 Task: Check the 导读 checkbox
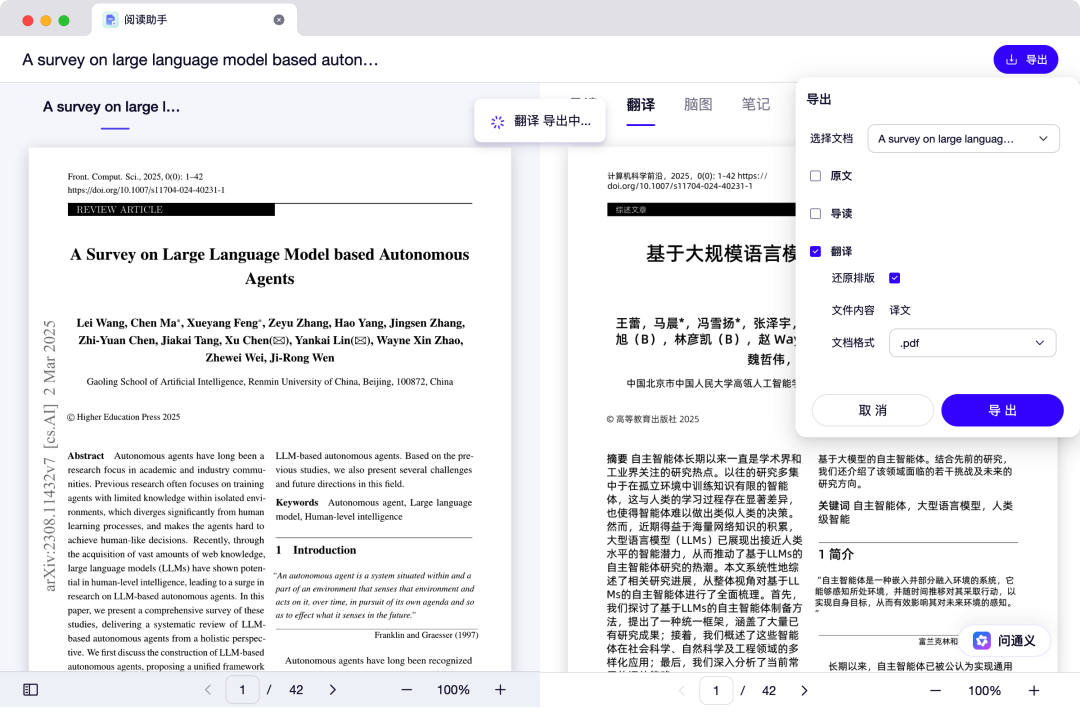tap(816, 214)
